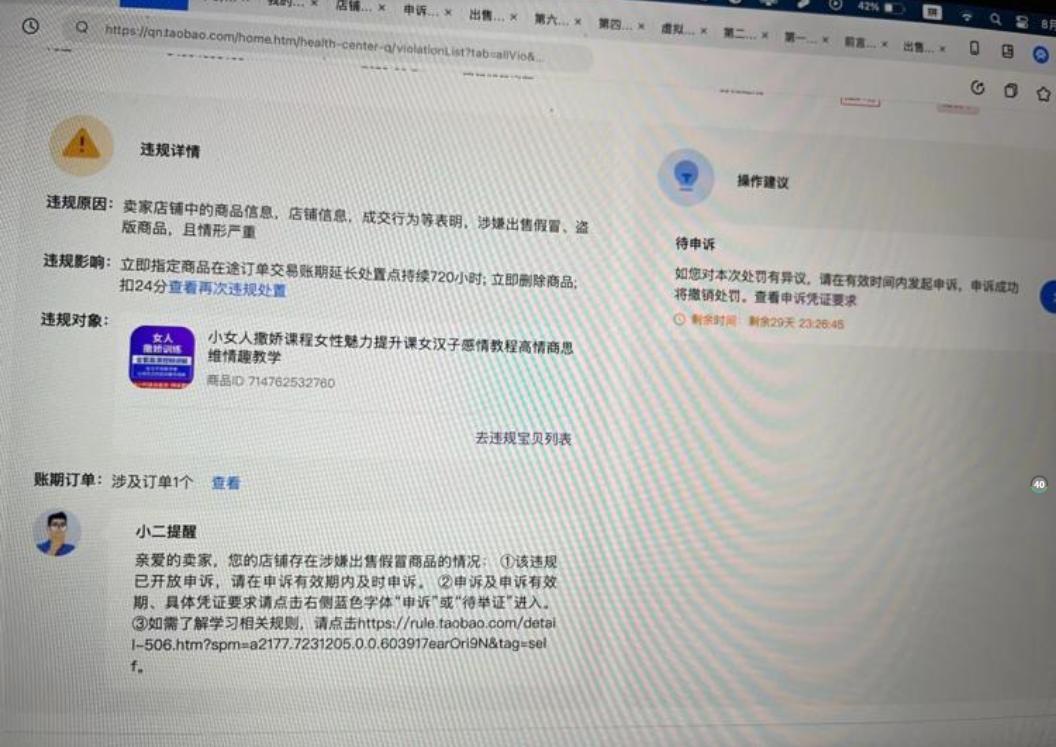Viewport: 1056px width, 747px height.
Task: Switch to the 店铺 browser tab
Action: click(x=354, y=6)
